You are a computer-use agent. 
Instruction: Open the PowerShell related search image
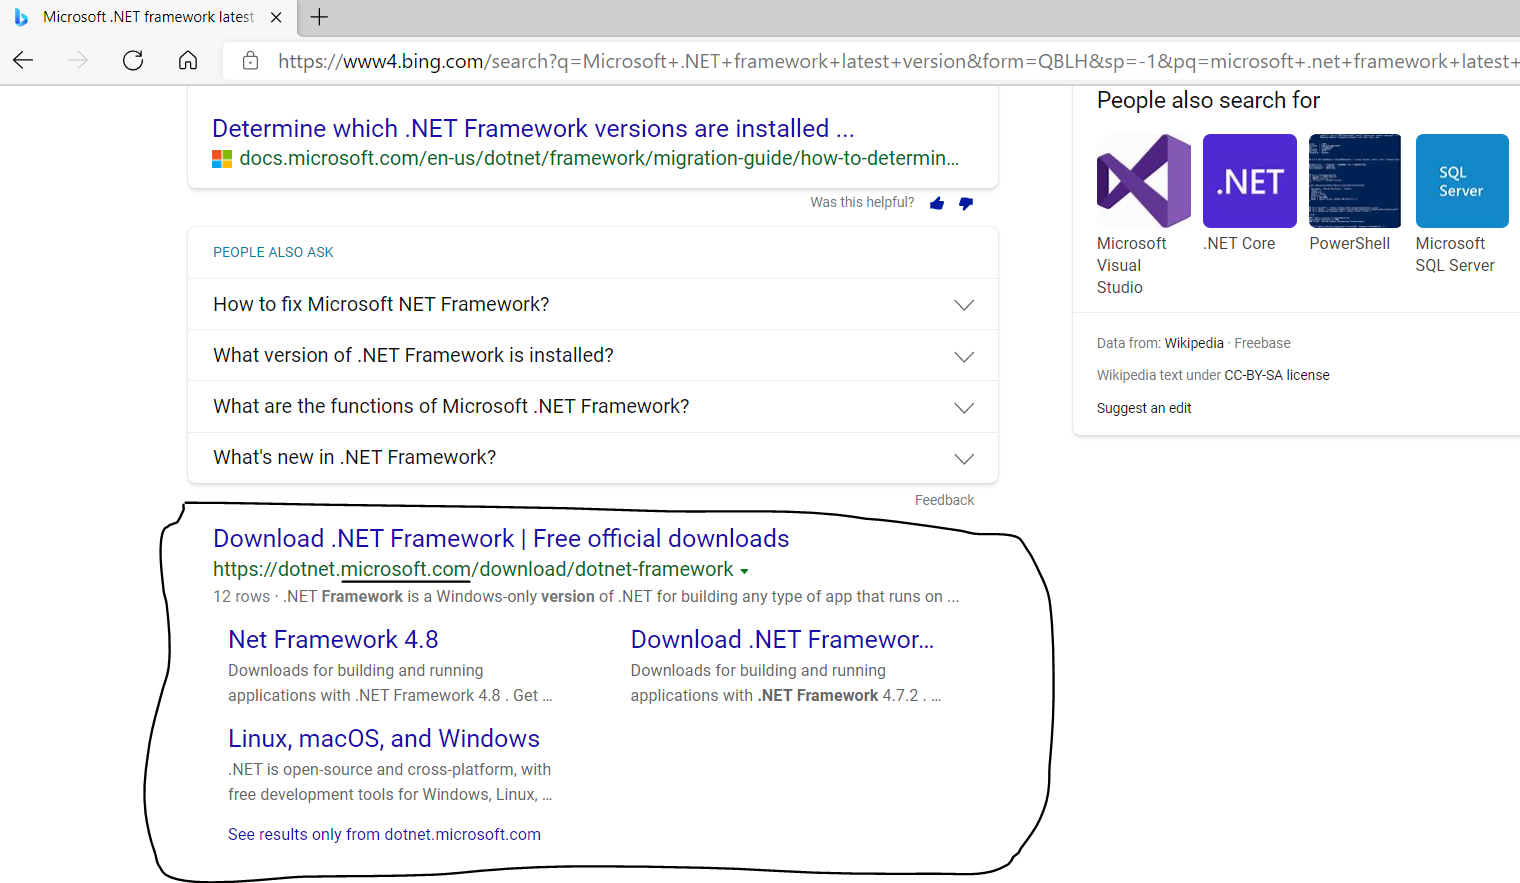[1354, 181]
